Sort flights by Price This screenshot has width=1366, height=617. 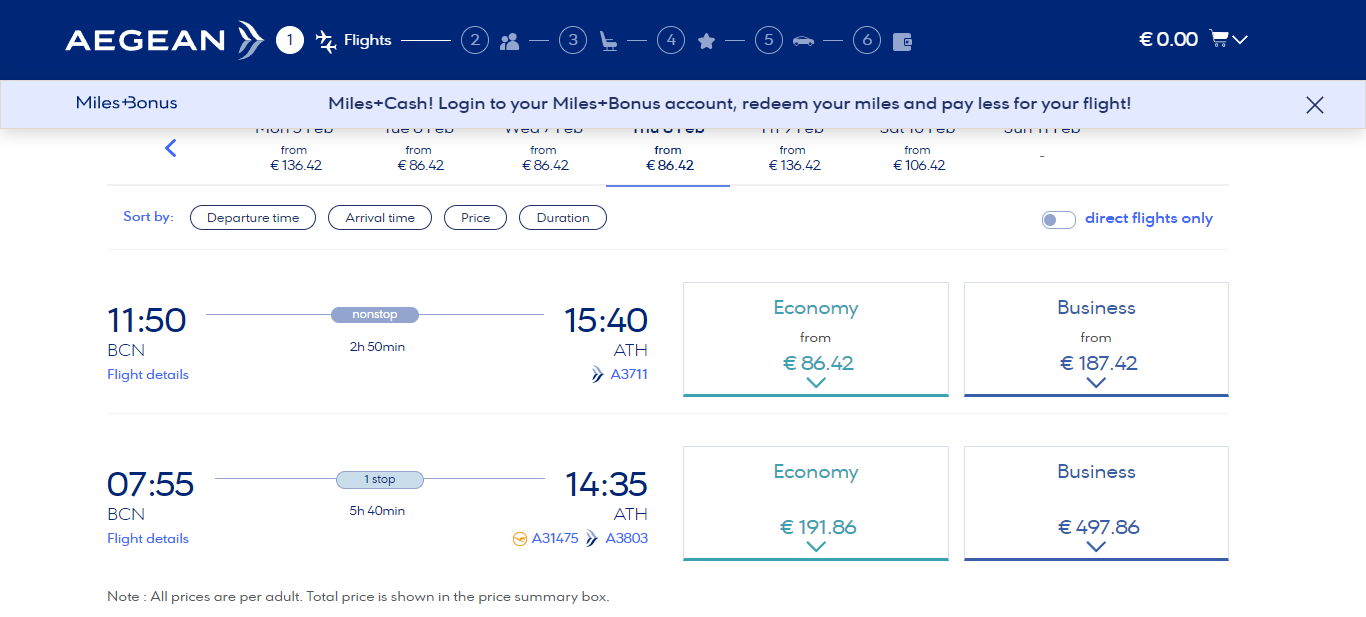point(476,218)
